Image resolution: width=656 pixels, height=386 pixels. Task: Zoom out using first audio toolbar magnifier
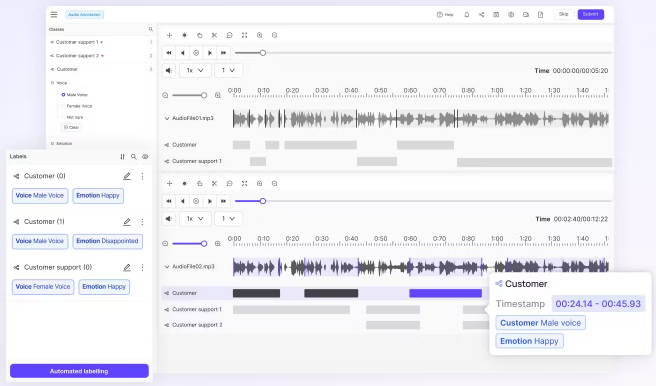(x=274, y=36)
